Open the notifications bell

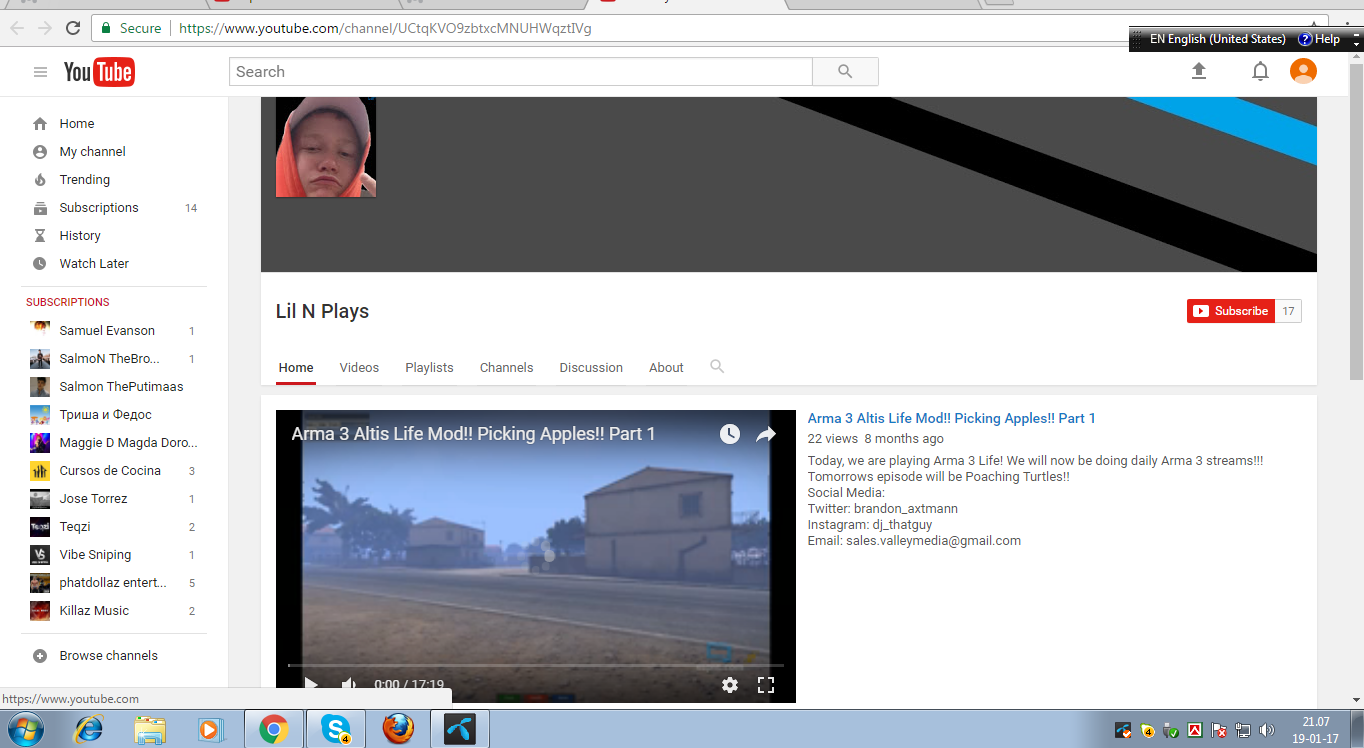[1260, 71]
